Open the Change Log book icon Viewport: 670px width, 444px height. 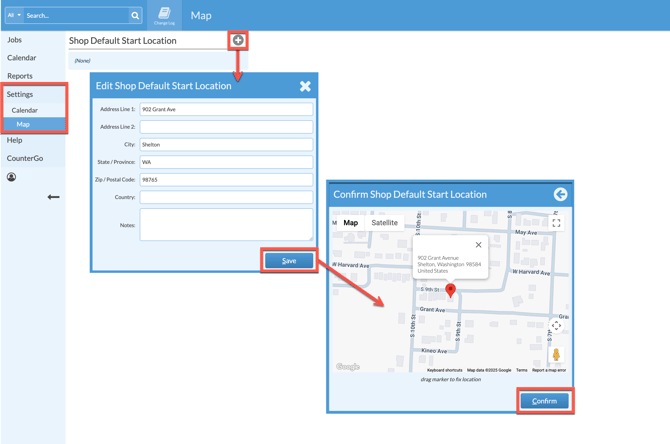[165, 15]
